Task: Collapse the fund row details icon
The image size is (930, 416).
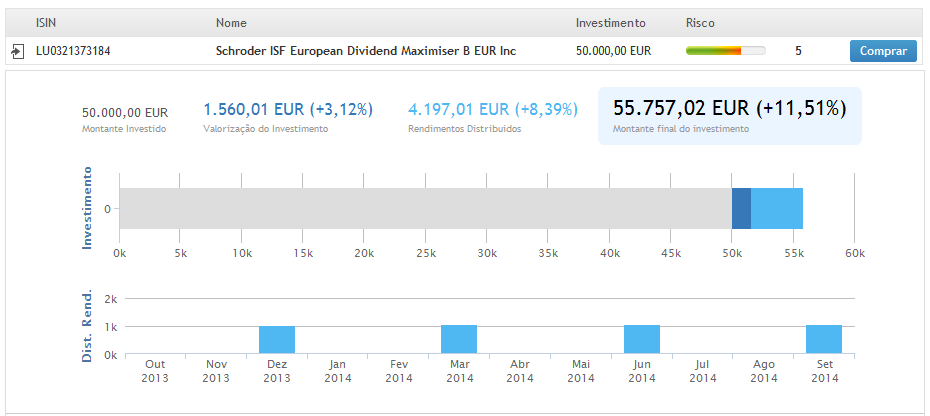Action: point(18,51)
